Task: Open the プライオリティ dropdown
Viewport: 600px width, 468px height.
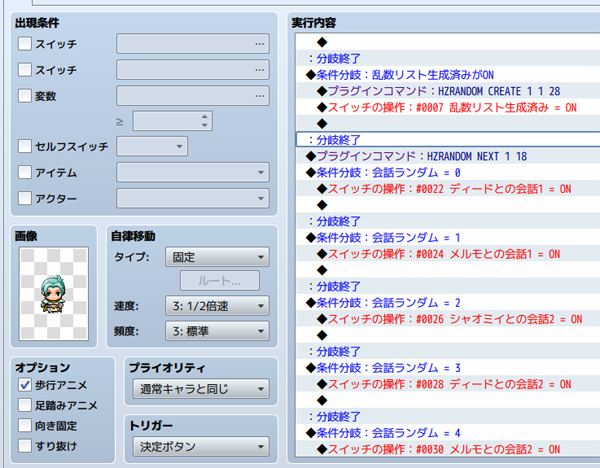Action: 201,389
